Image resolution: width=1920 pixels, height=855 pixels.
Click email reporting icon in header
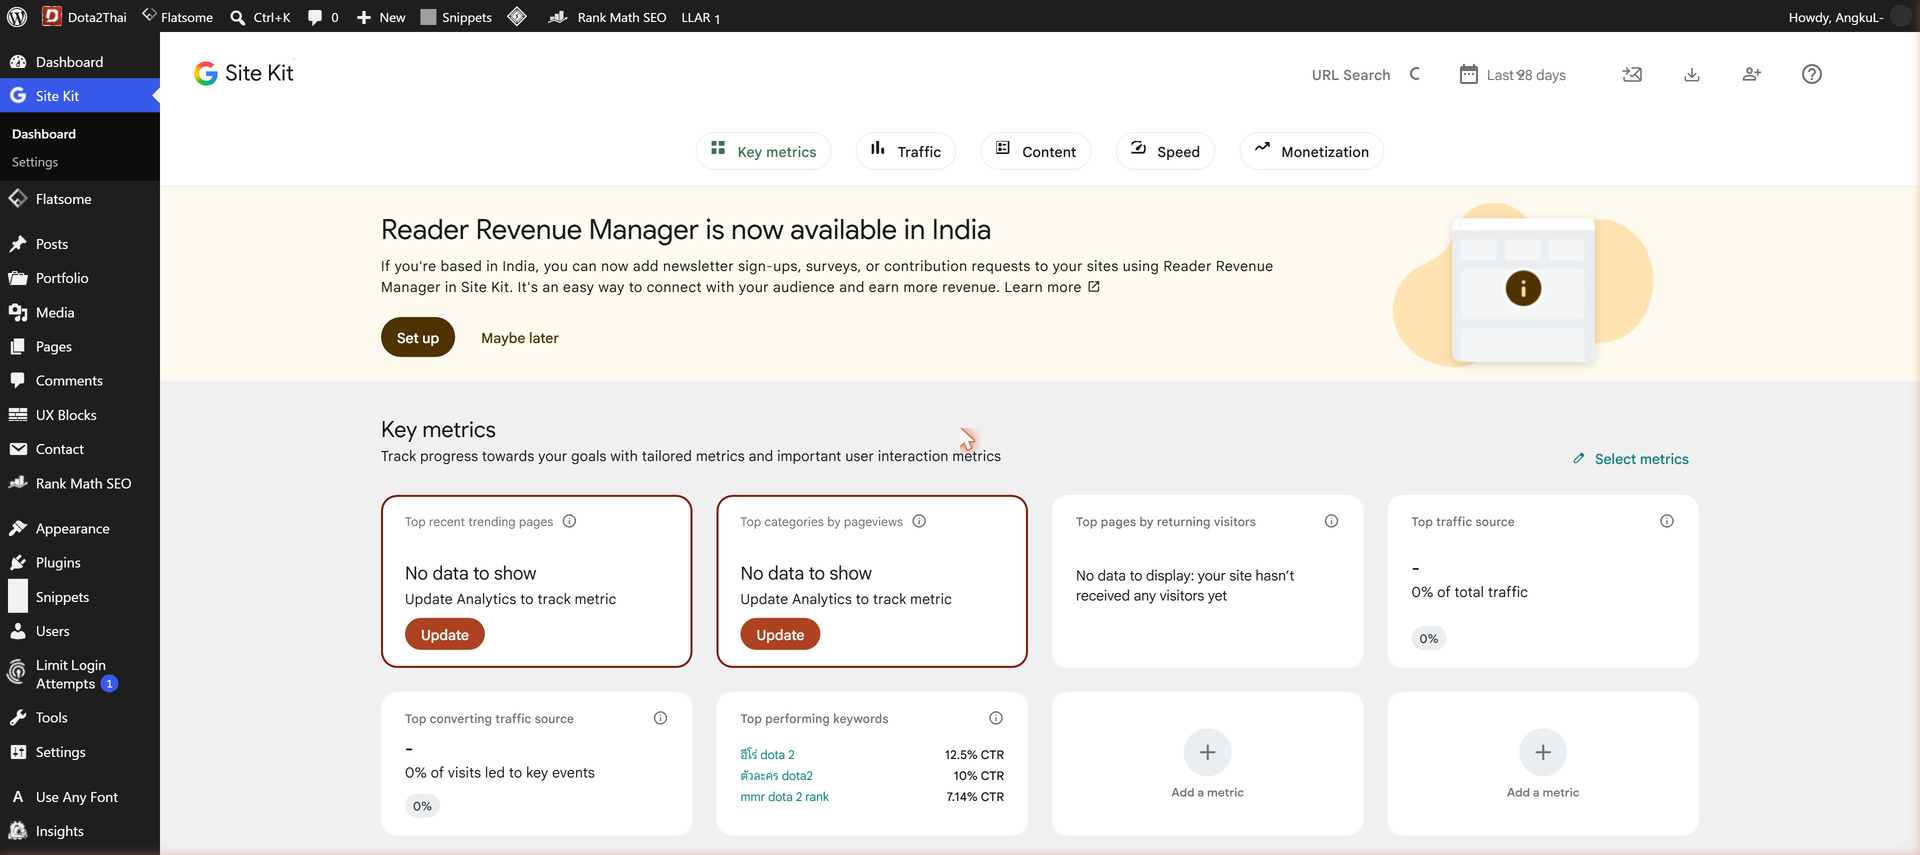click(x=1632, y=75)
